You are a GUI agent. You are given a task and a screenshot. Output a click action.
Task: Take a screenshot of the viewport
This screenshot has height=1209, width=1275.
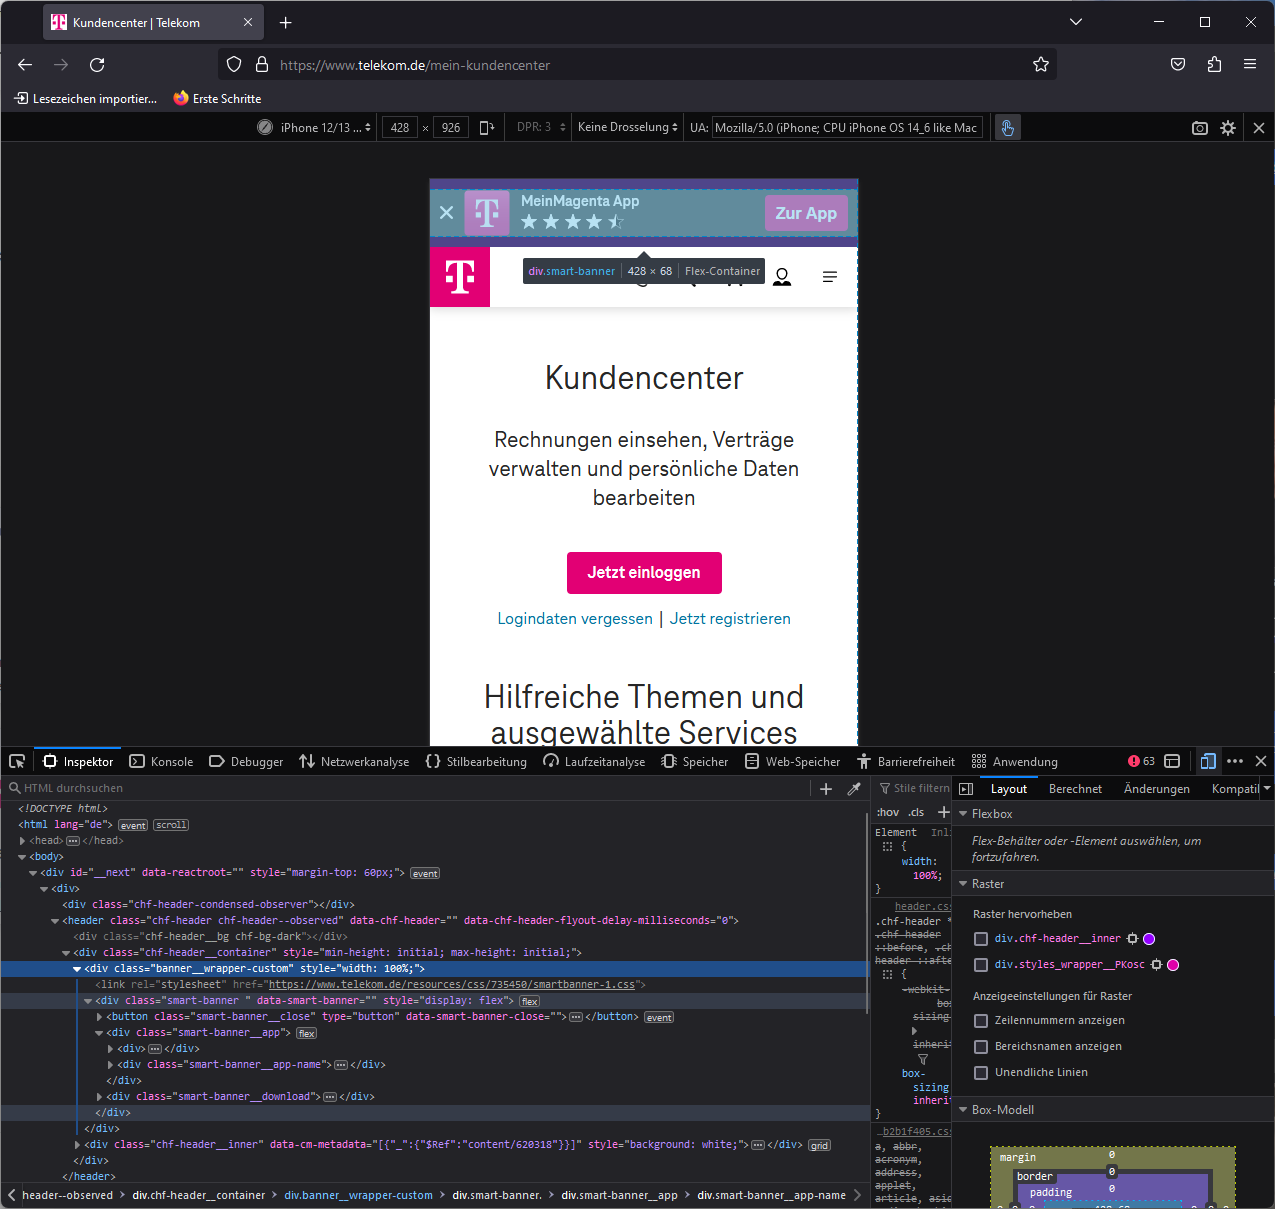coord(1199,127)
